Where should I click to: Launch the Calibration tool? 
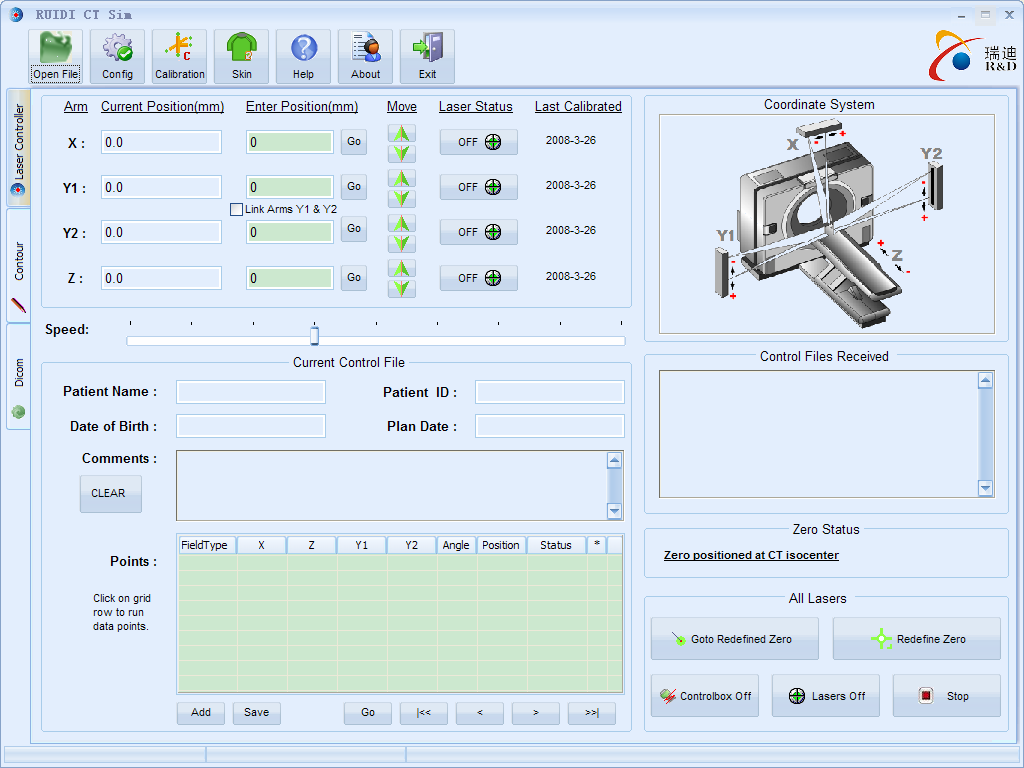coord(179,56)
